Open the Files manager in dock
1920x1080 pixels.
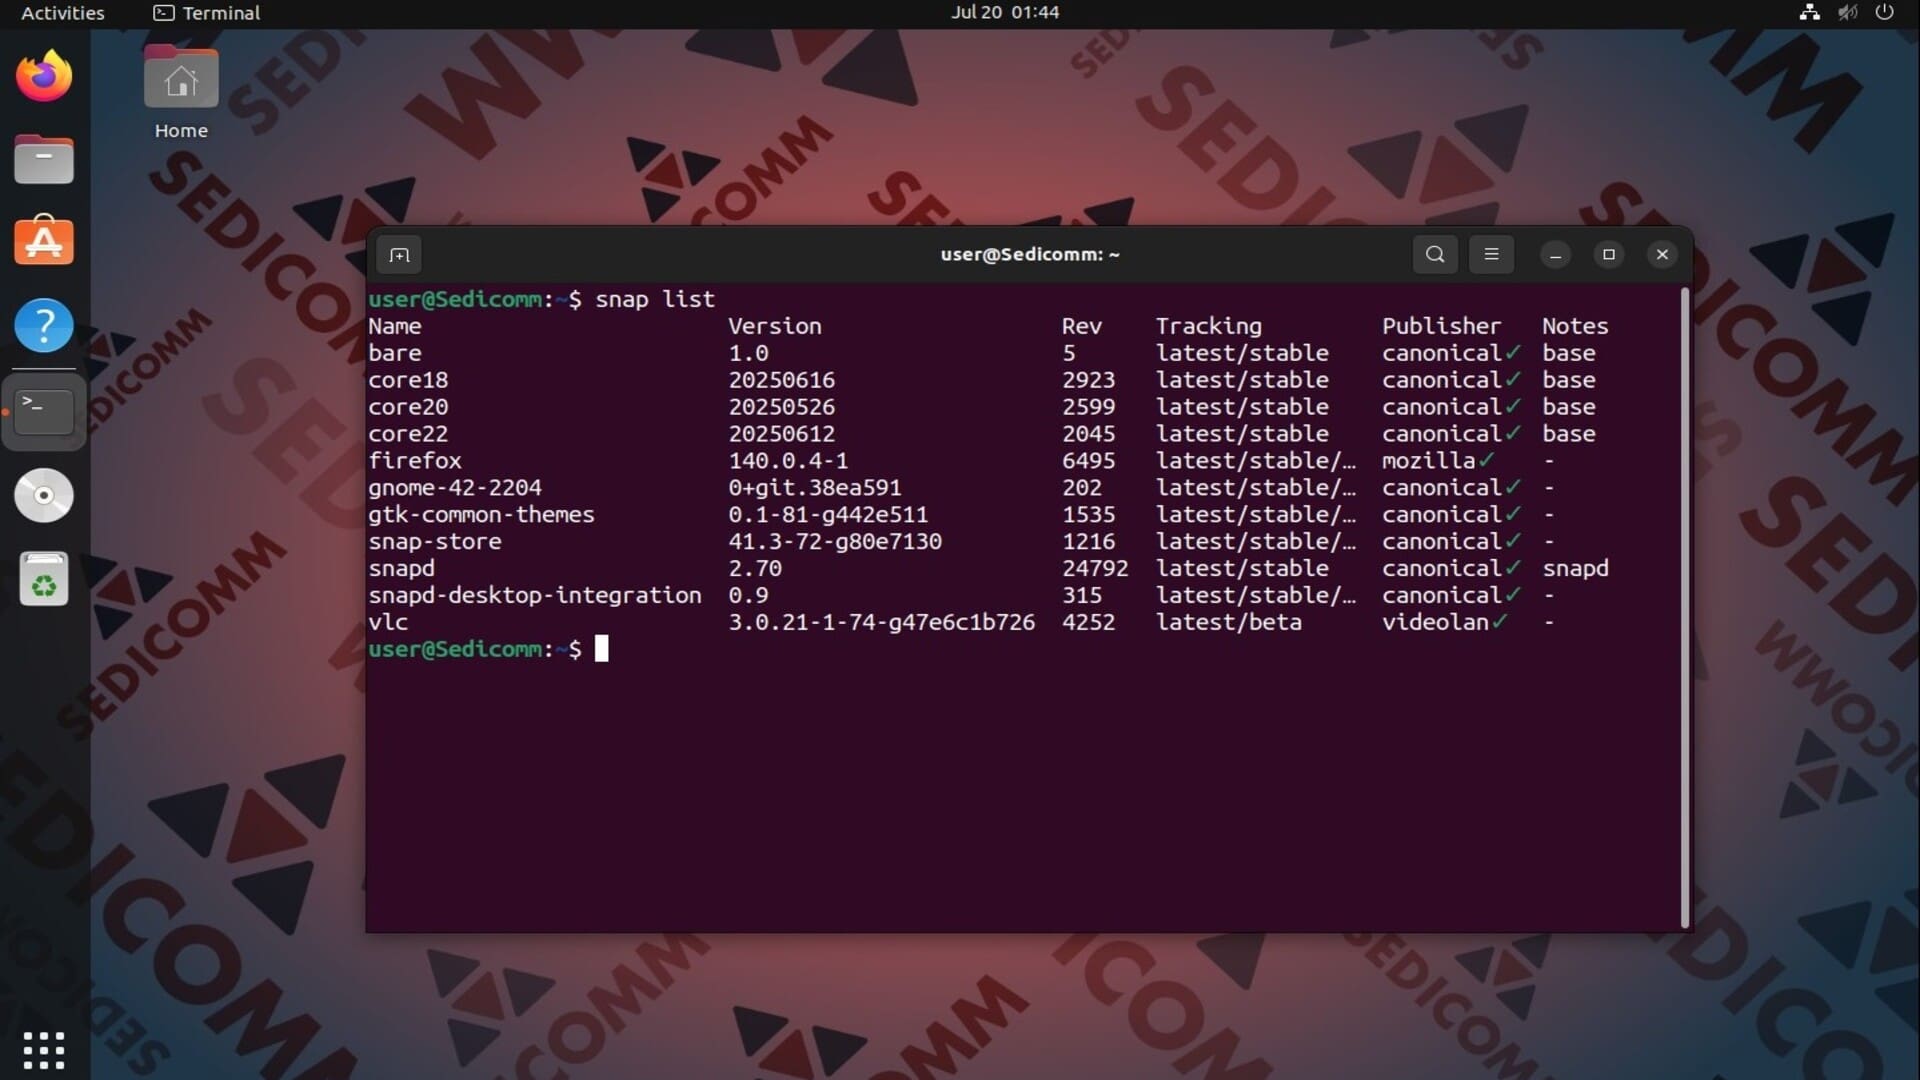click(44, 160)
